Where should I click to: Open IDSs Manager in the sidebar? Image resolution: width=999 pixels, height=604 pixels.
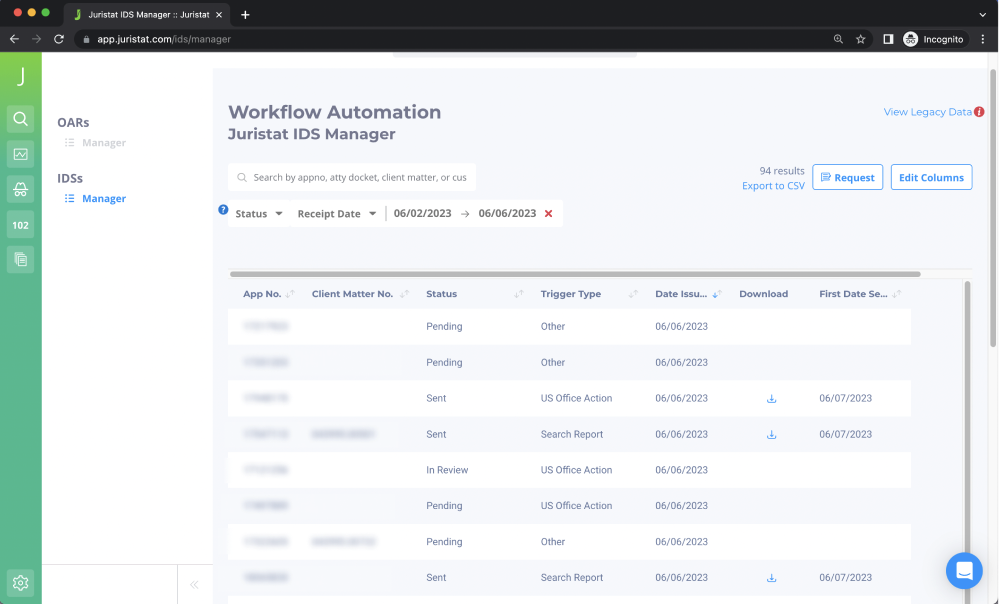(96, 198)
